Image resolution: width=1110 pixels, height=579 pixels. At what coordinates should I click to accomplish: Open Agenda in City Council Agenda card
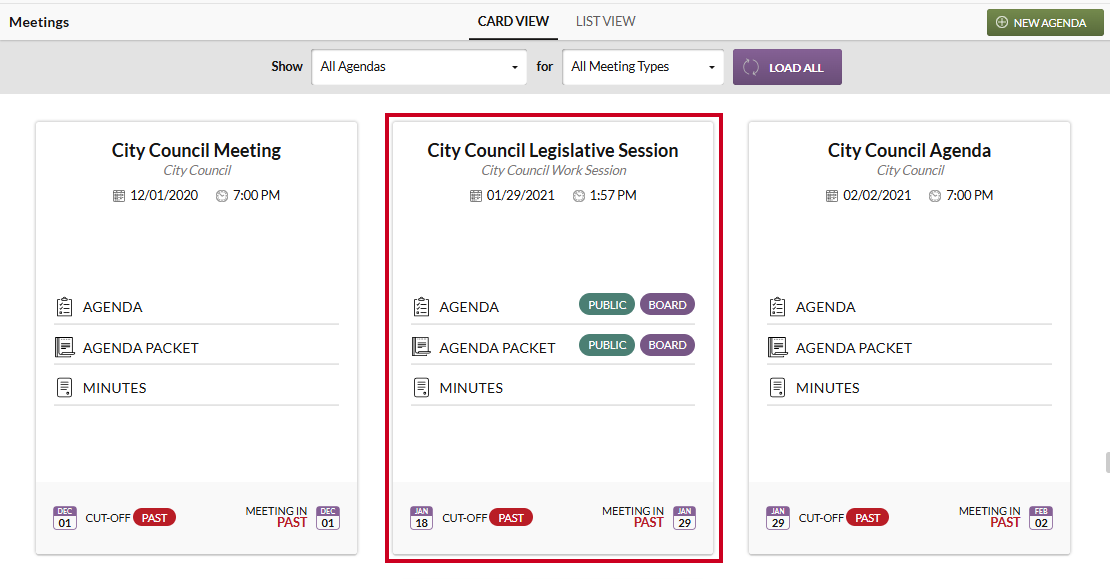(x=825, y=307)
